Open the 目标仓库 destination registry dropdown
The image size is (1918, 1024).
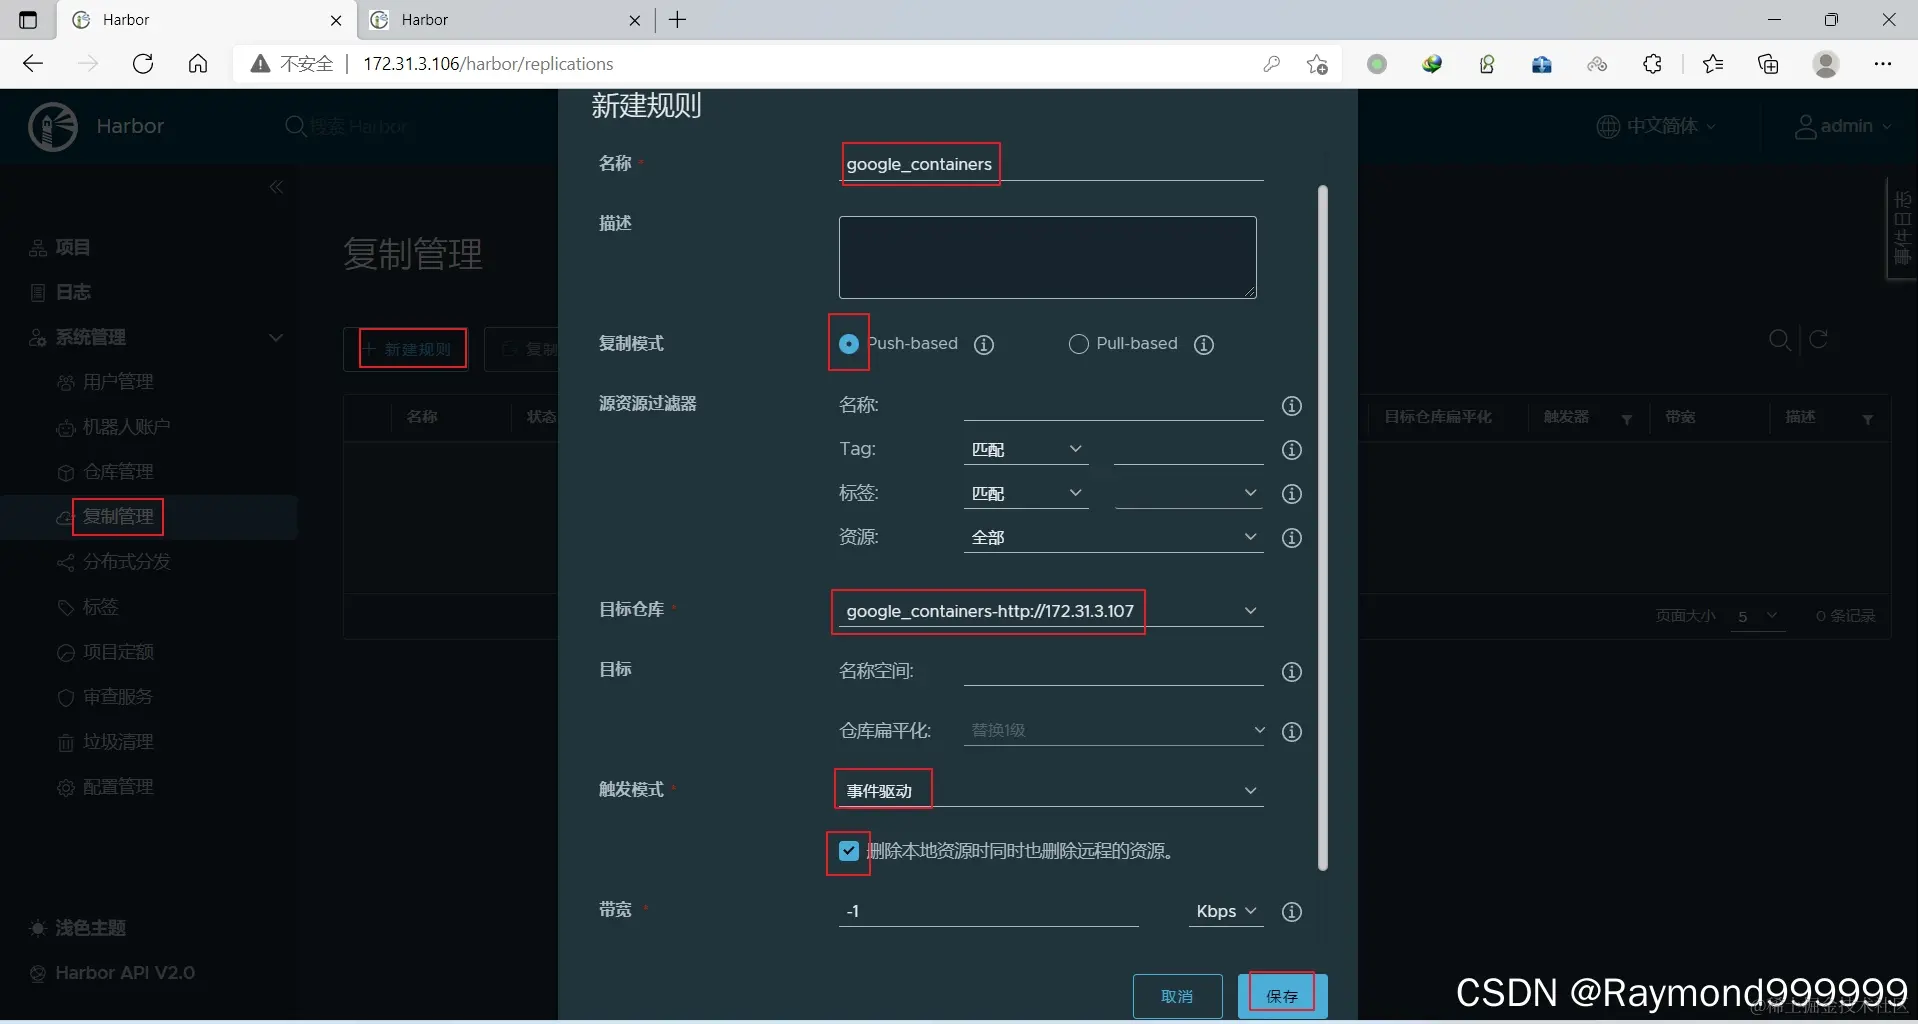[x=1250, y=611]
